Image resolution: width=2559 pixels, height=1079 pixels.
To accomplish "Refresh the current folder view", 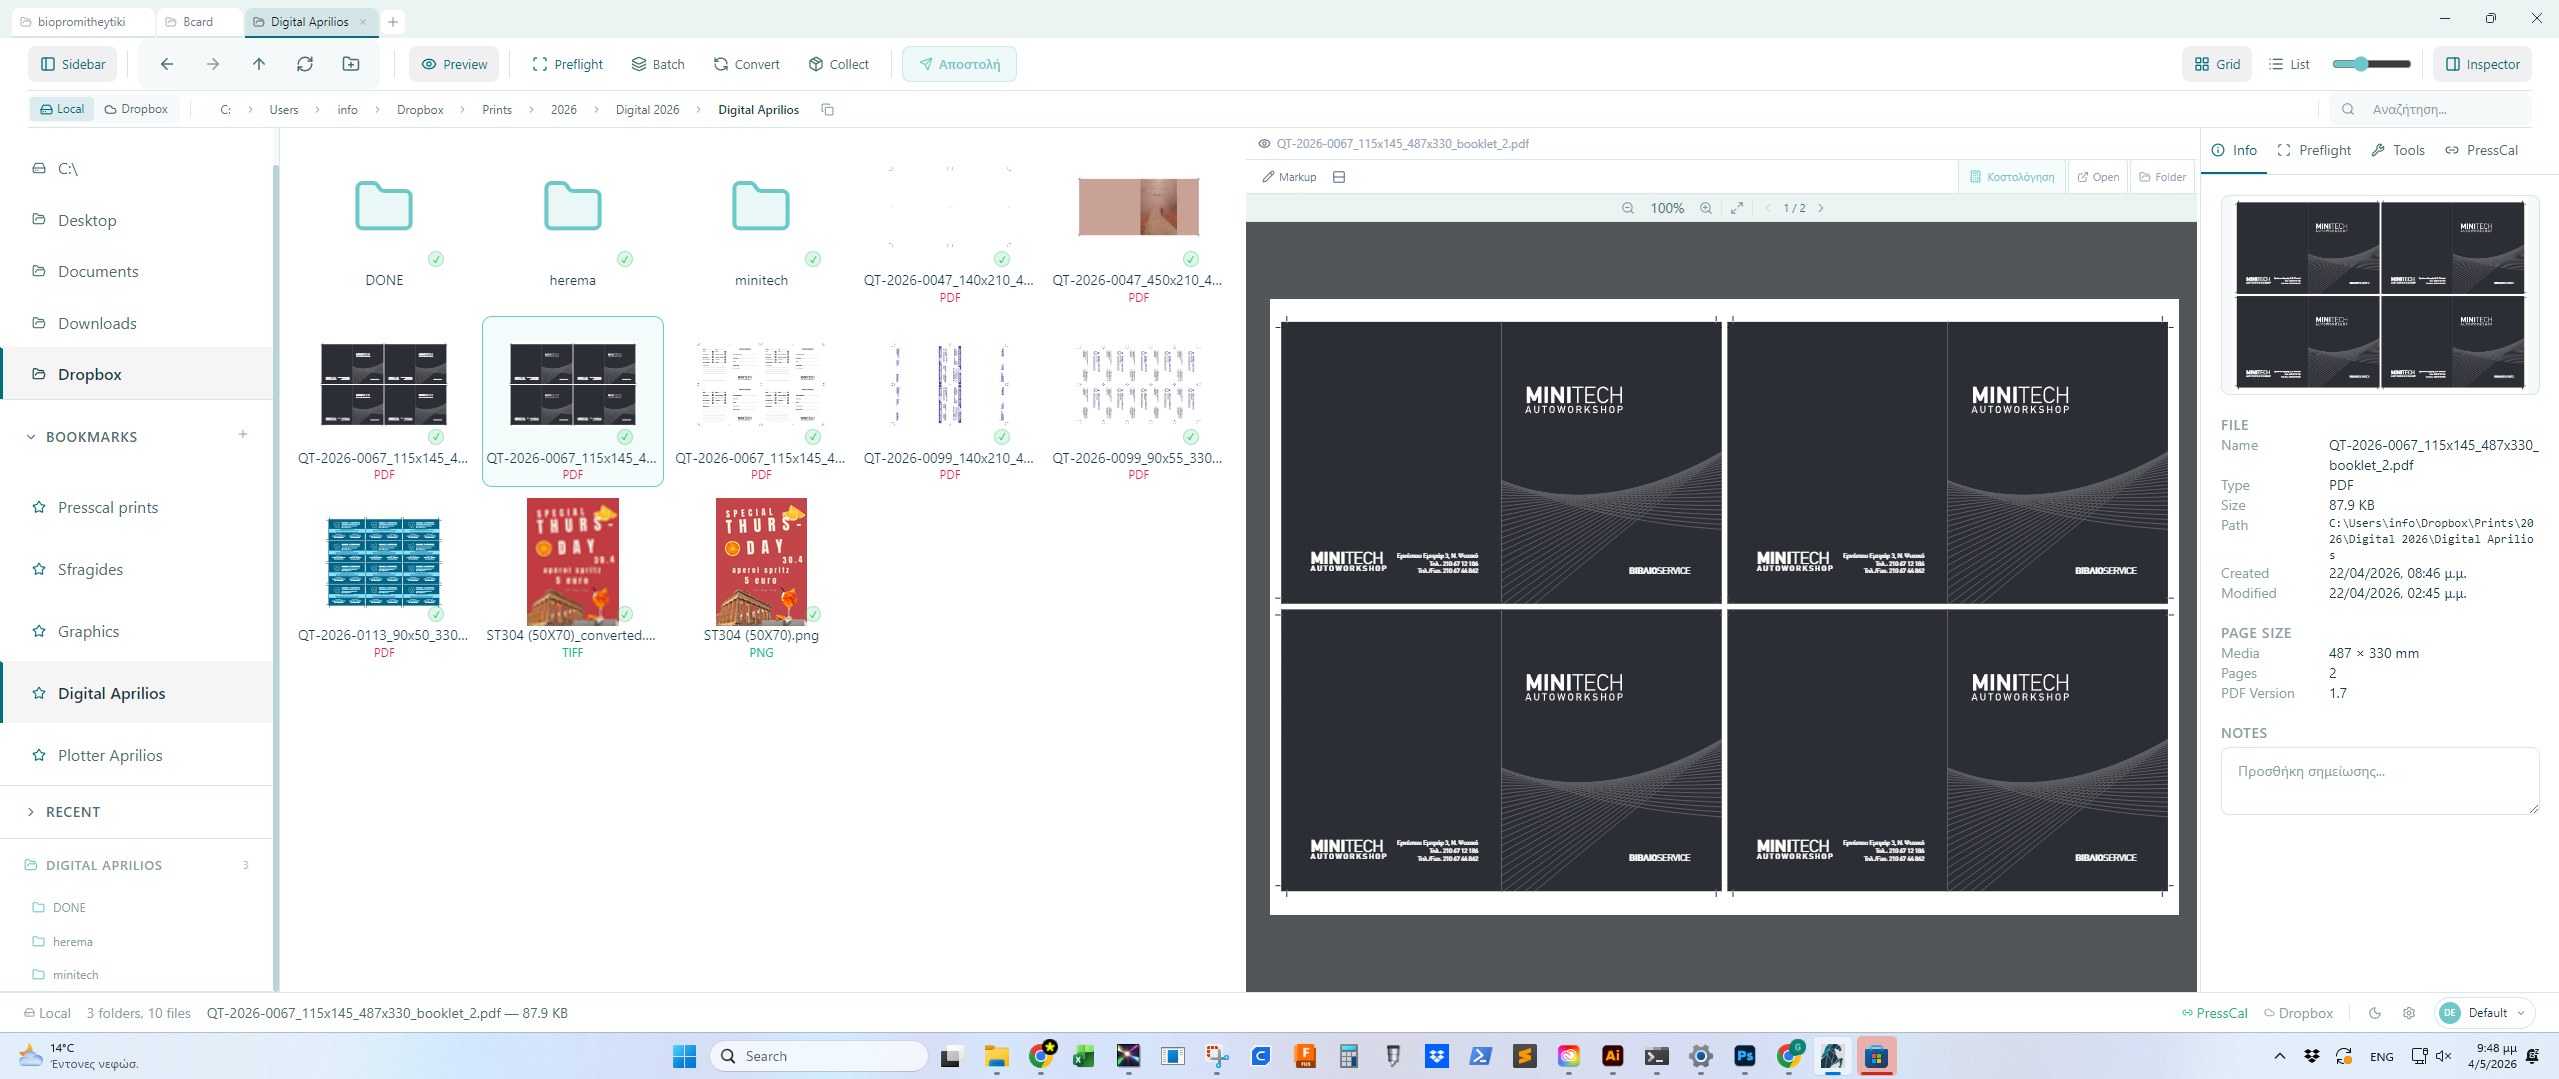I will point(305,64).
